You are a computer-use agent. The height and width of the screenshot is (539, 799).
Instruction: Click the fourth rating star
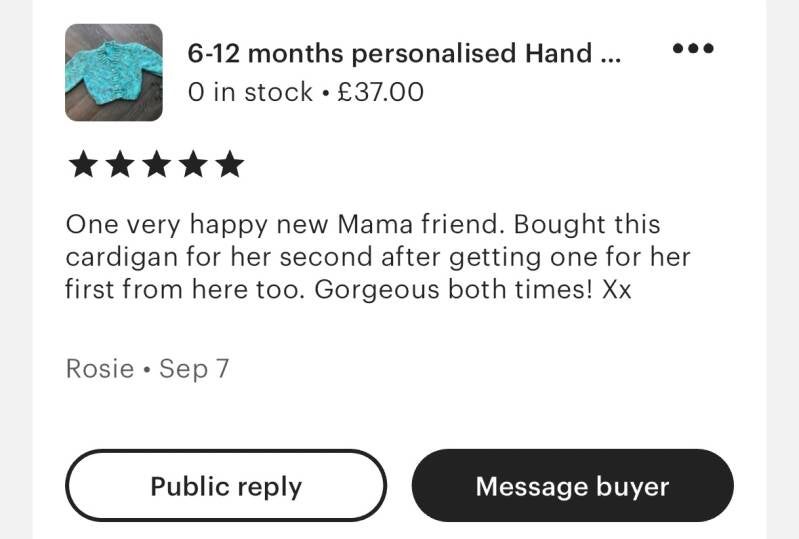[x=193, y=165]
